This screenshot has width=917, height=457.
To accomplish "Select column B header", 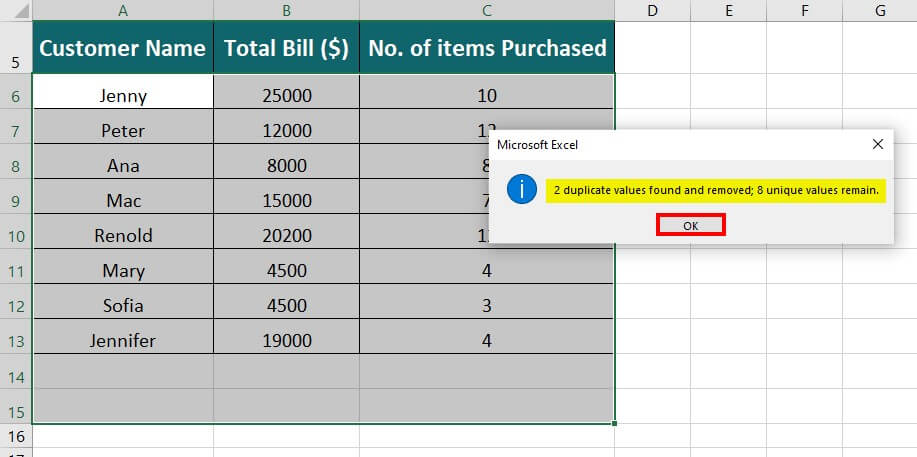I will point(287,10).
